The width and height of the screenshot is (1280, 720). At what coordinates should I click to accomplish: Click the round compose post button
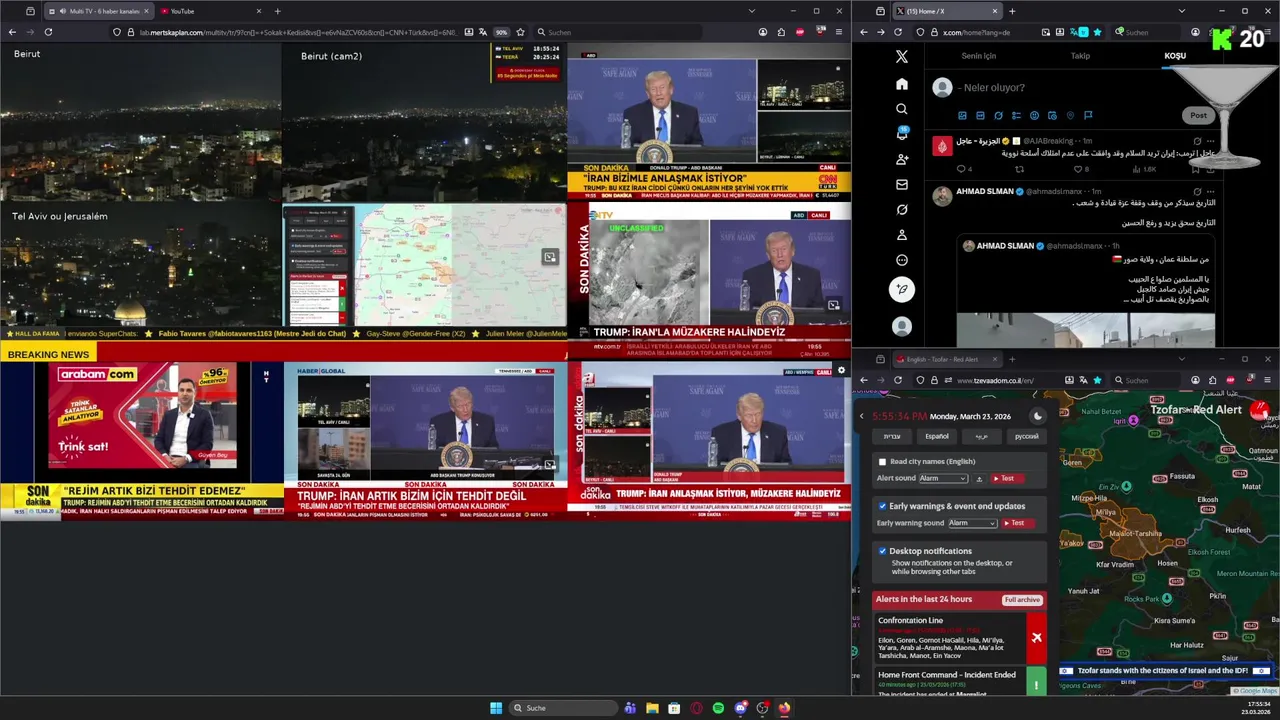[902, 290]
